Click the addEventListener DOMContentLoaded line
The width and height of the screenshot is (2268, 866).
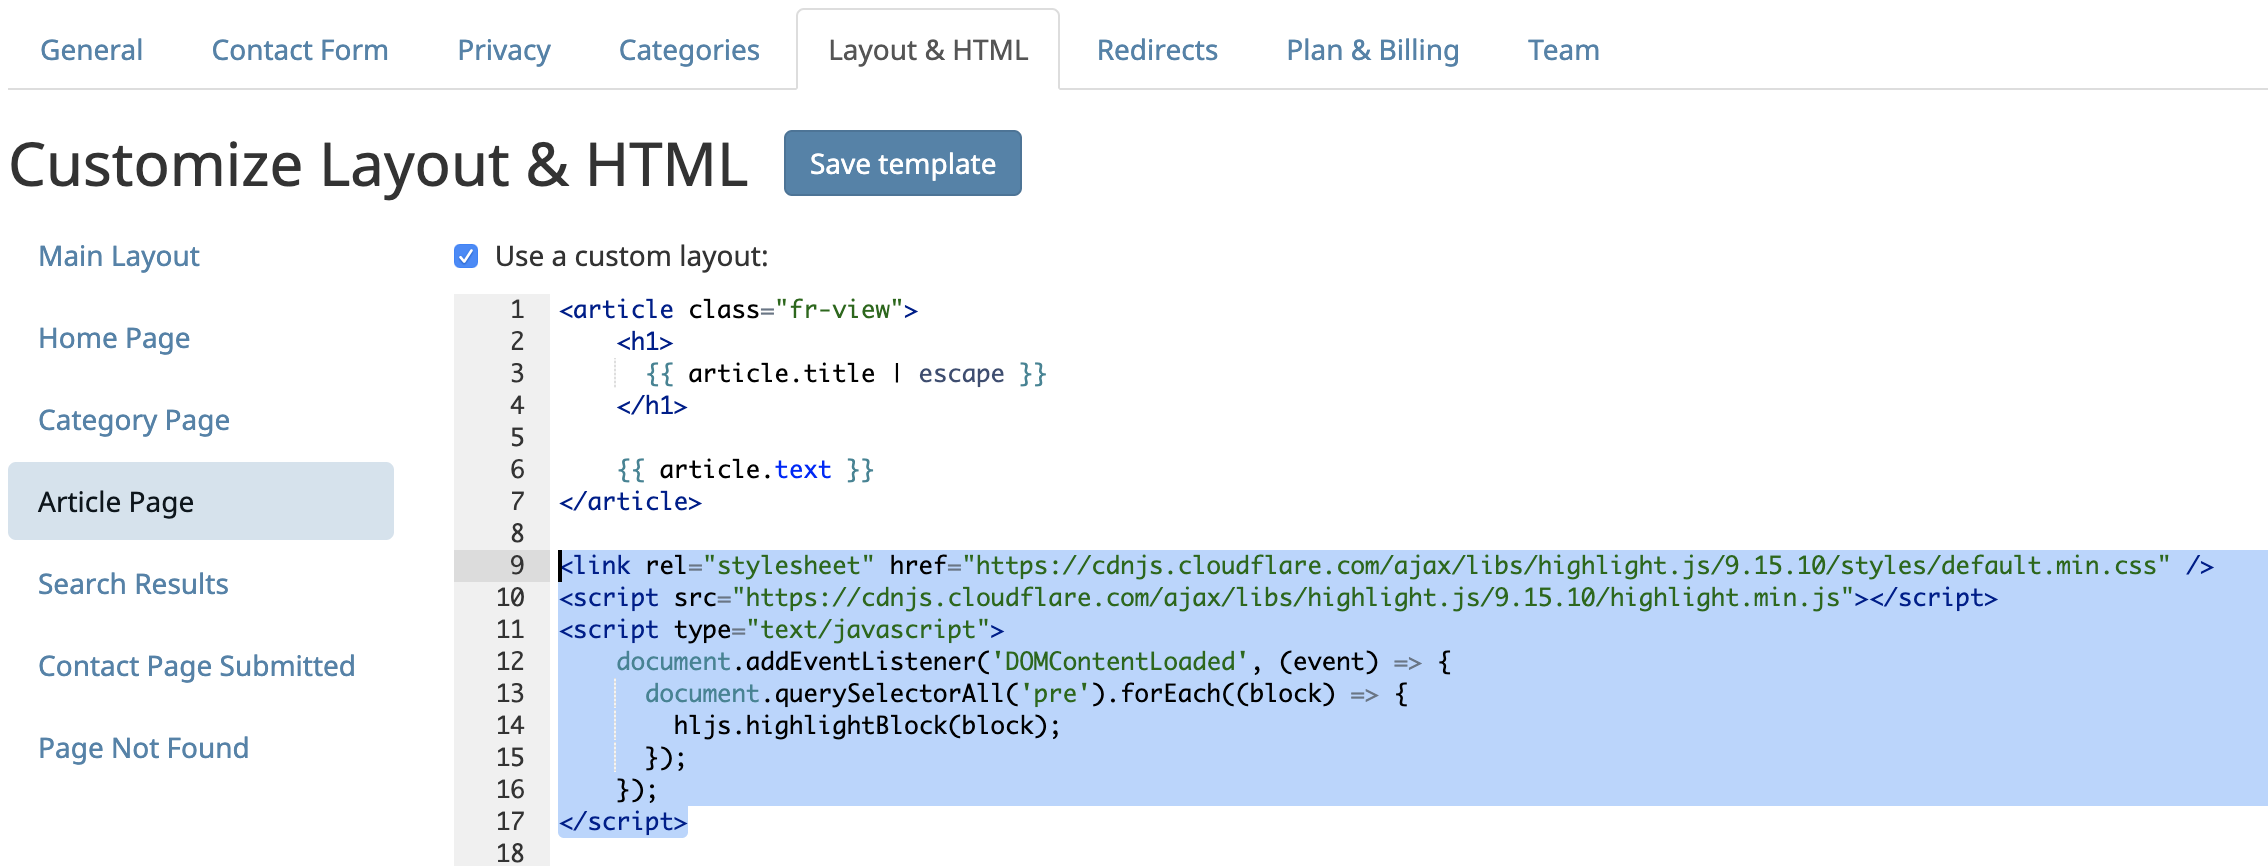(x=1034, y=662)
